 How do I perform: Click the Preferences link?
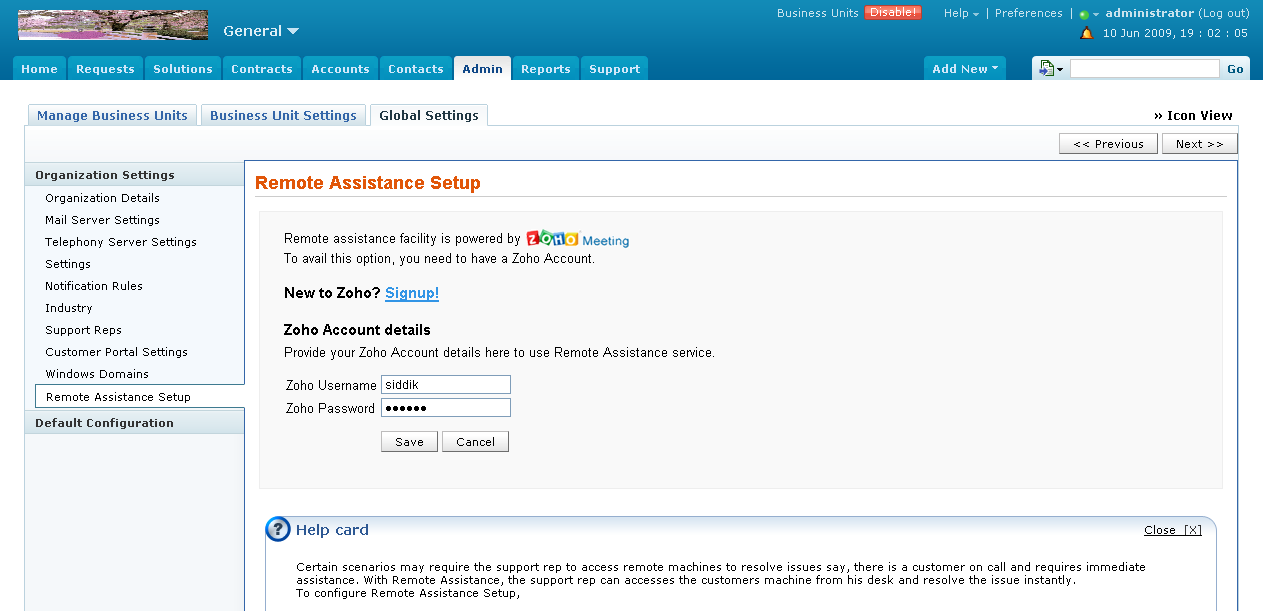pyautogui.click(x=1029, y=13)
